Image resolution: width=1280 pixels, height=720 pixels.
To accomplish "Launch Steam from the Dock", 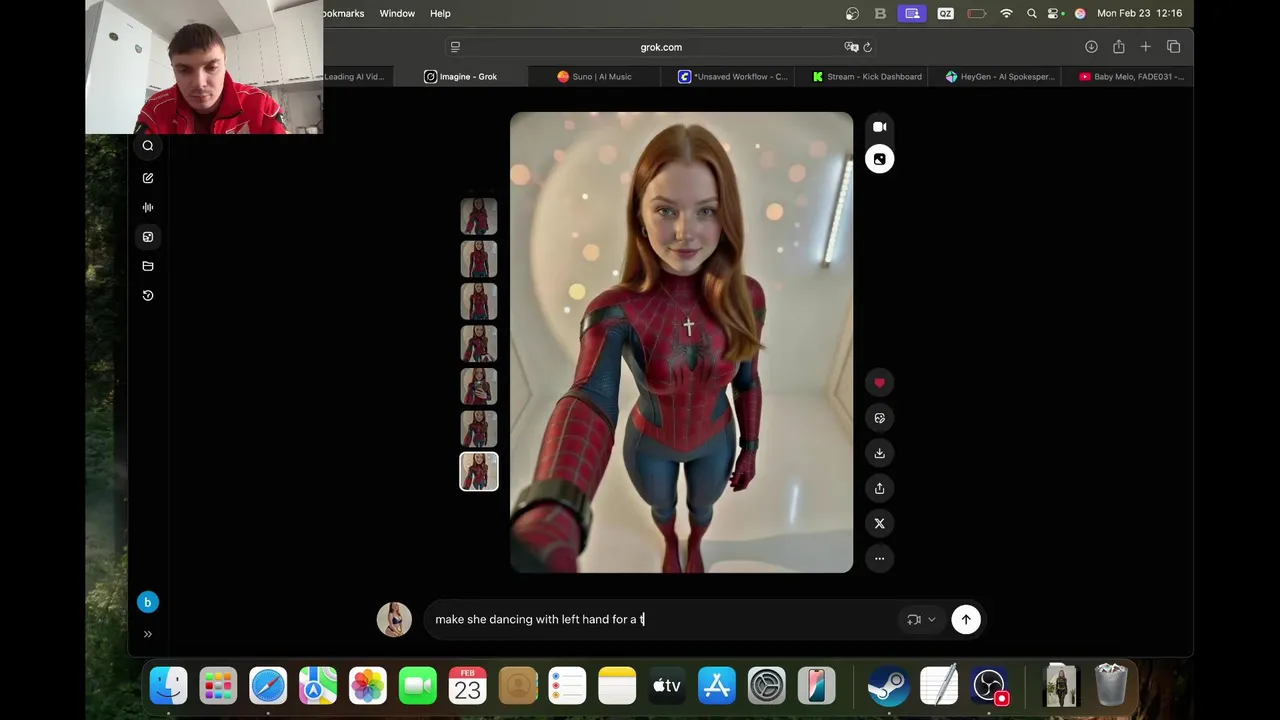I will click(x=889, y=685).
